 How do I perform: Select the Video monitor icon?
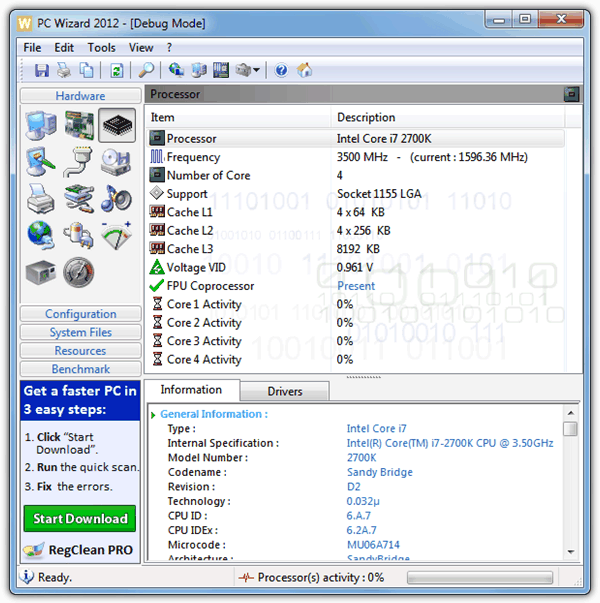(41, 162)
